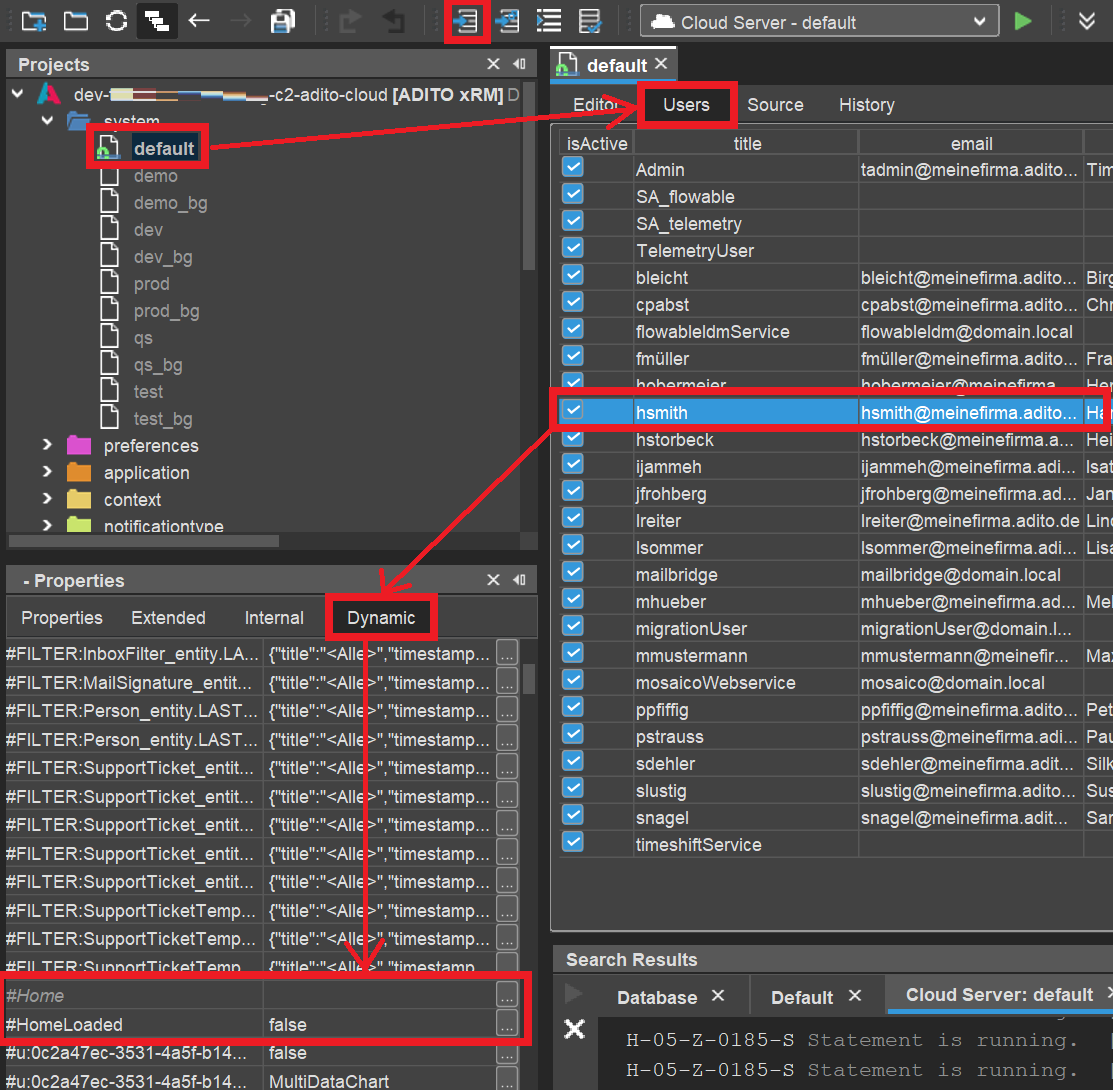
Task: Select the default system file in tree
Action: [163, 149]
